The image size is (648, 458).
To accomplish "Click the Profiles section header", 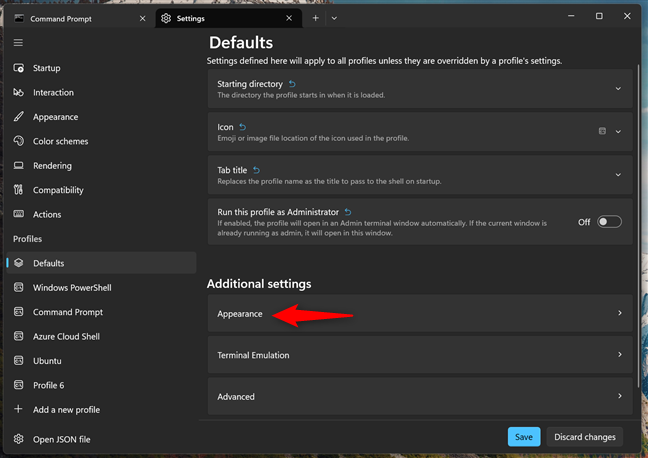I will click(x=27, y=239).
